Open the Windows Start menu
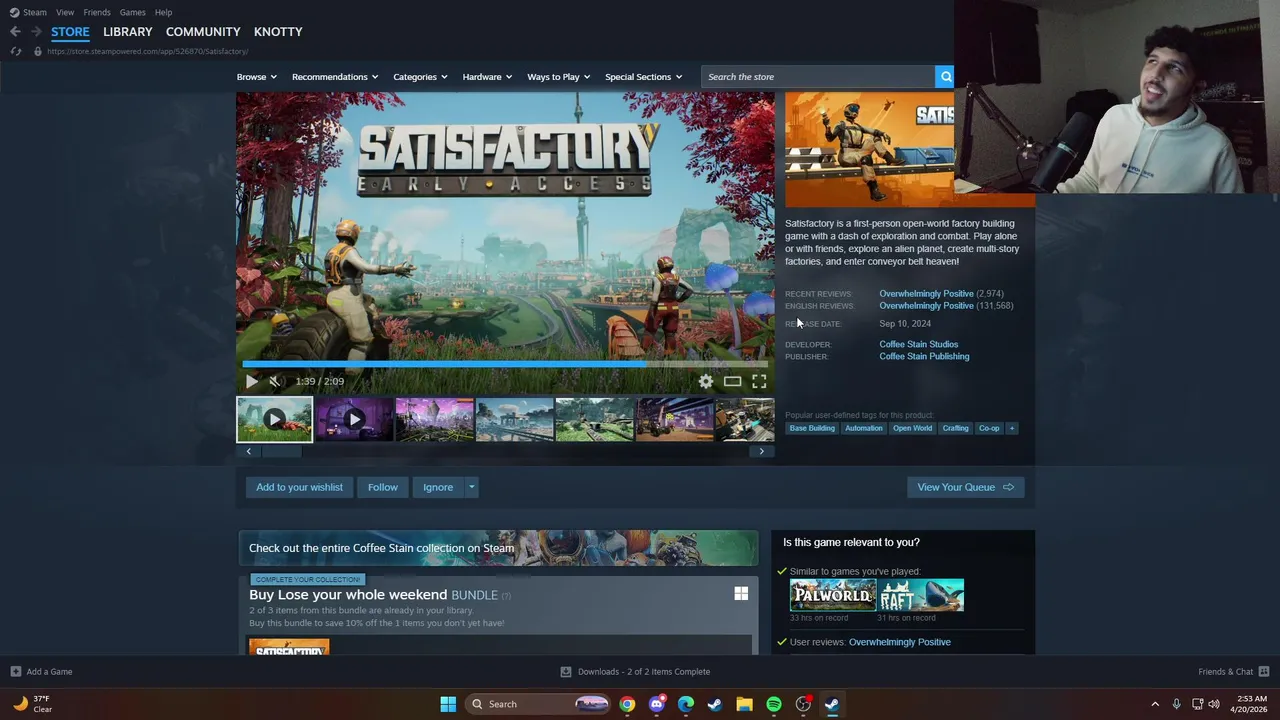The image size is (1280, 720). 448,704
